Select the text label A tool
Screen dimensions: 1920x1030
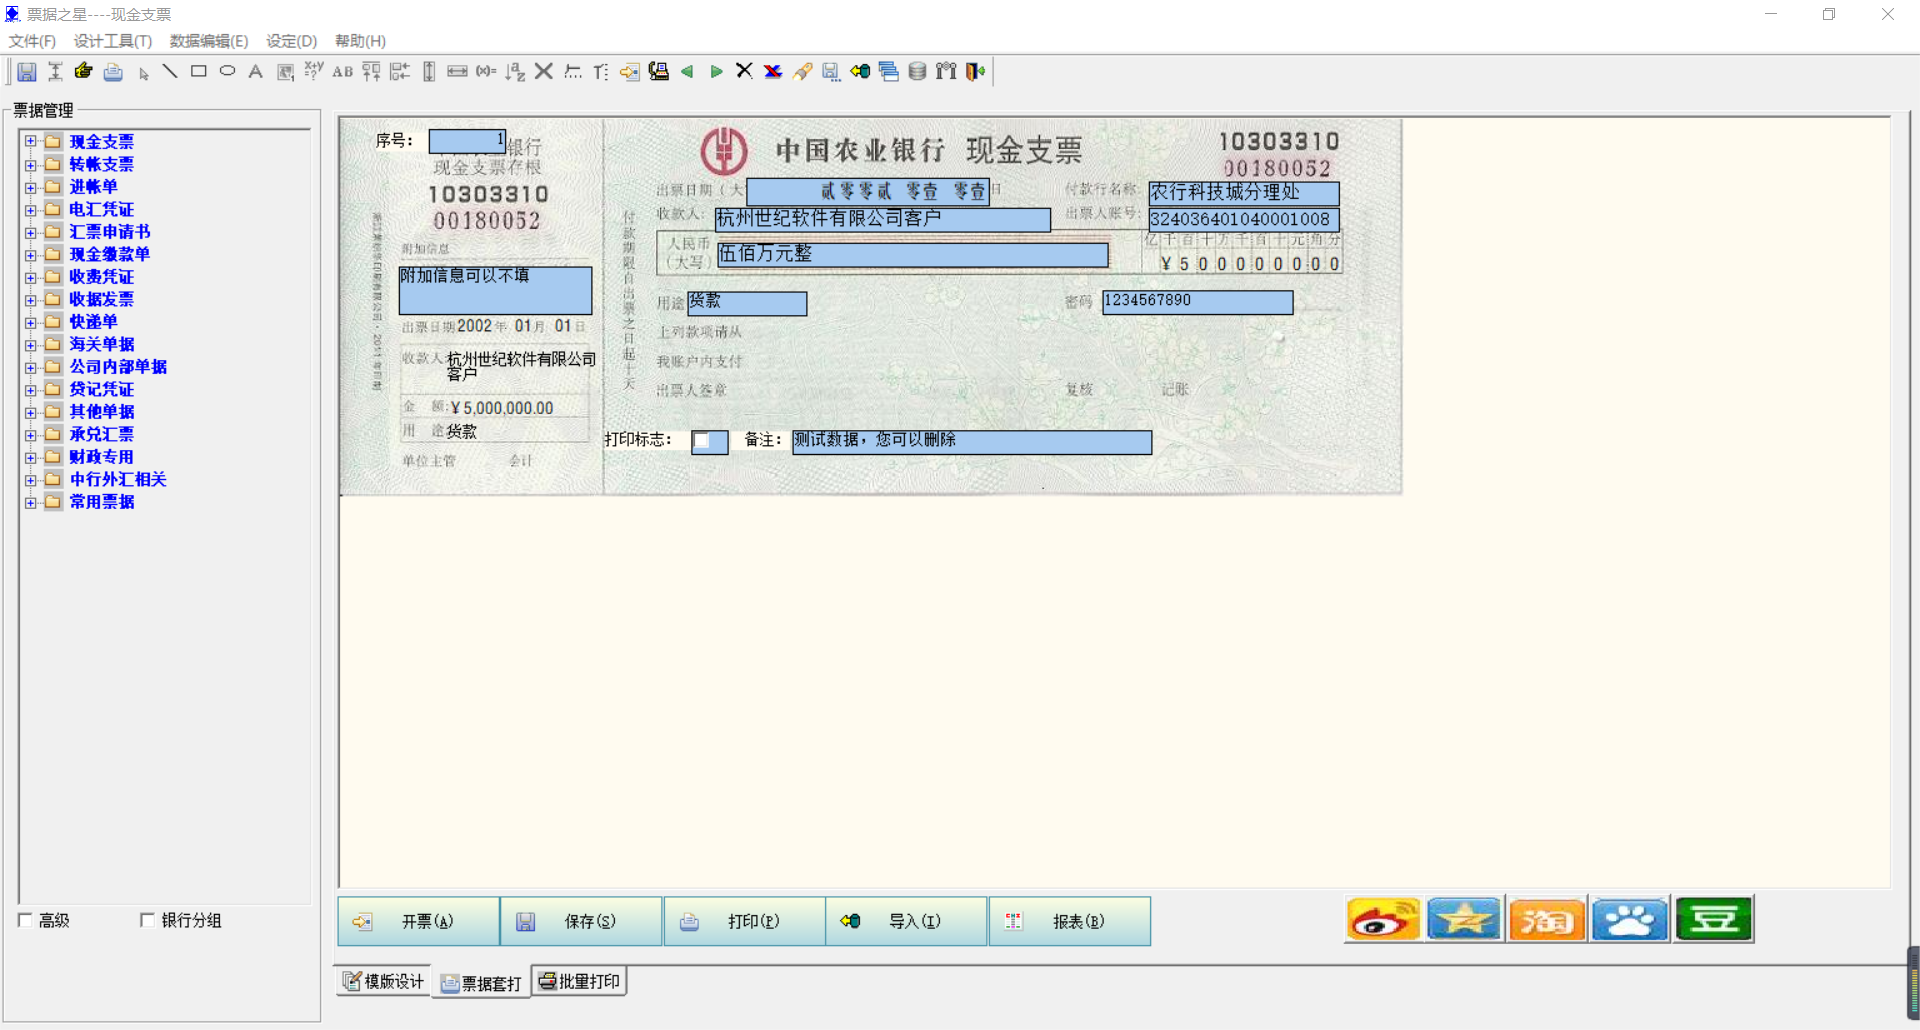point(256,71)
